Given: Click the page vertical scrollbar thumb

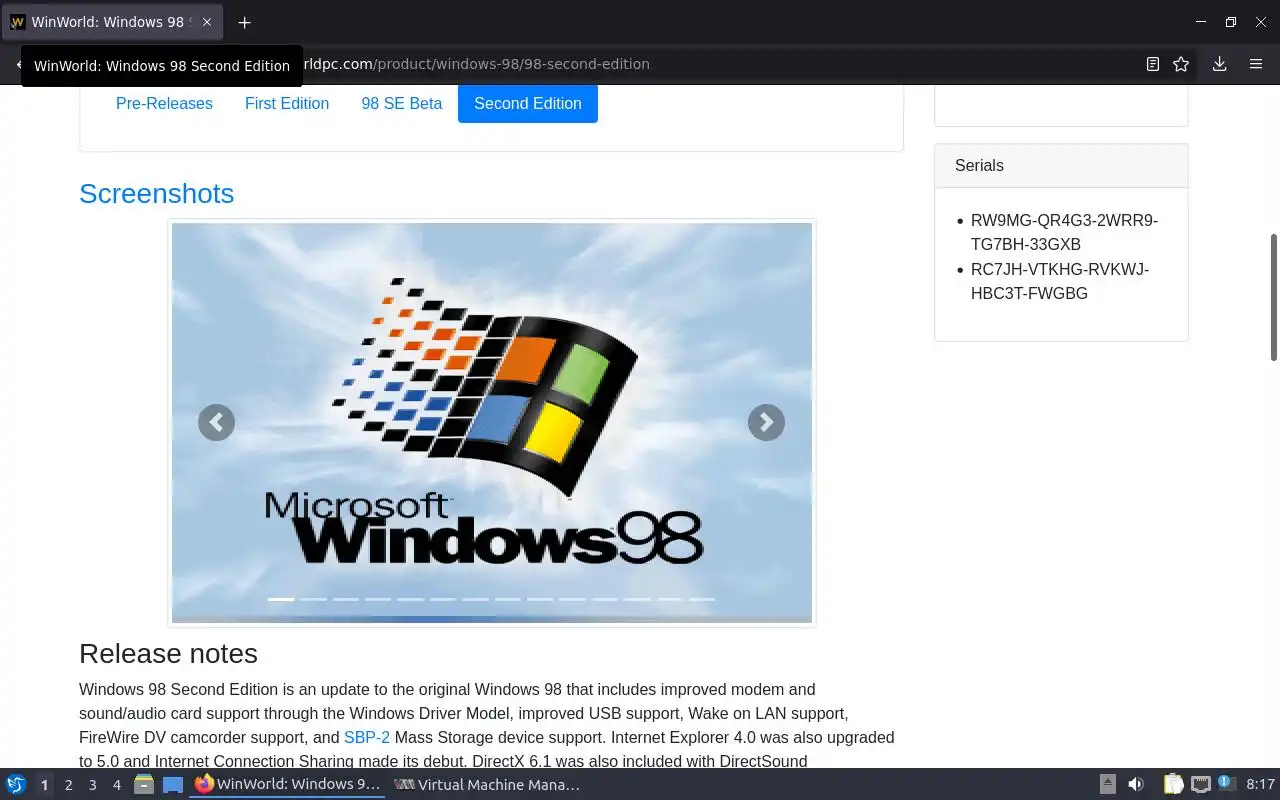Looking at the screenshot, I should (1274, 297).
